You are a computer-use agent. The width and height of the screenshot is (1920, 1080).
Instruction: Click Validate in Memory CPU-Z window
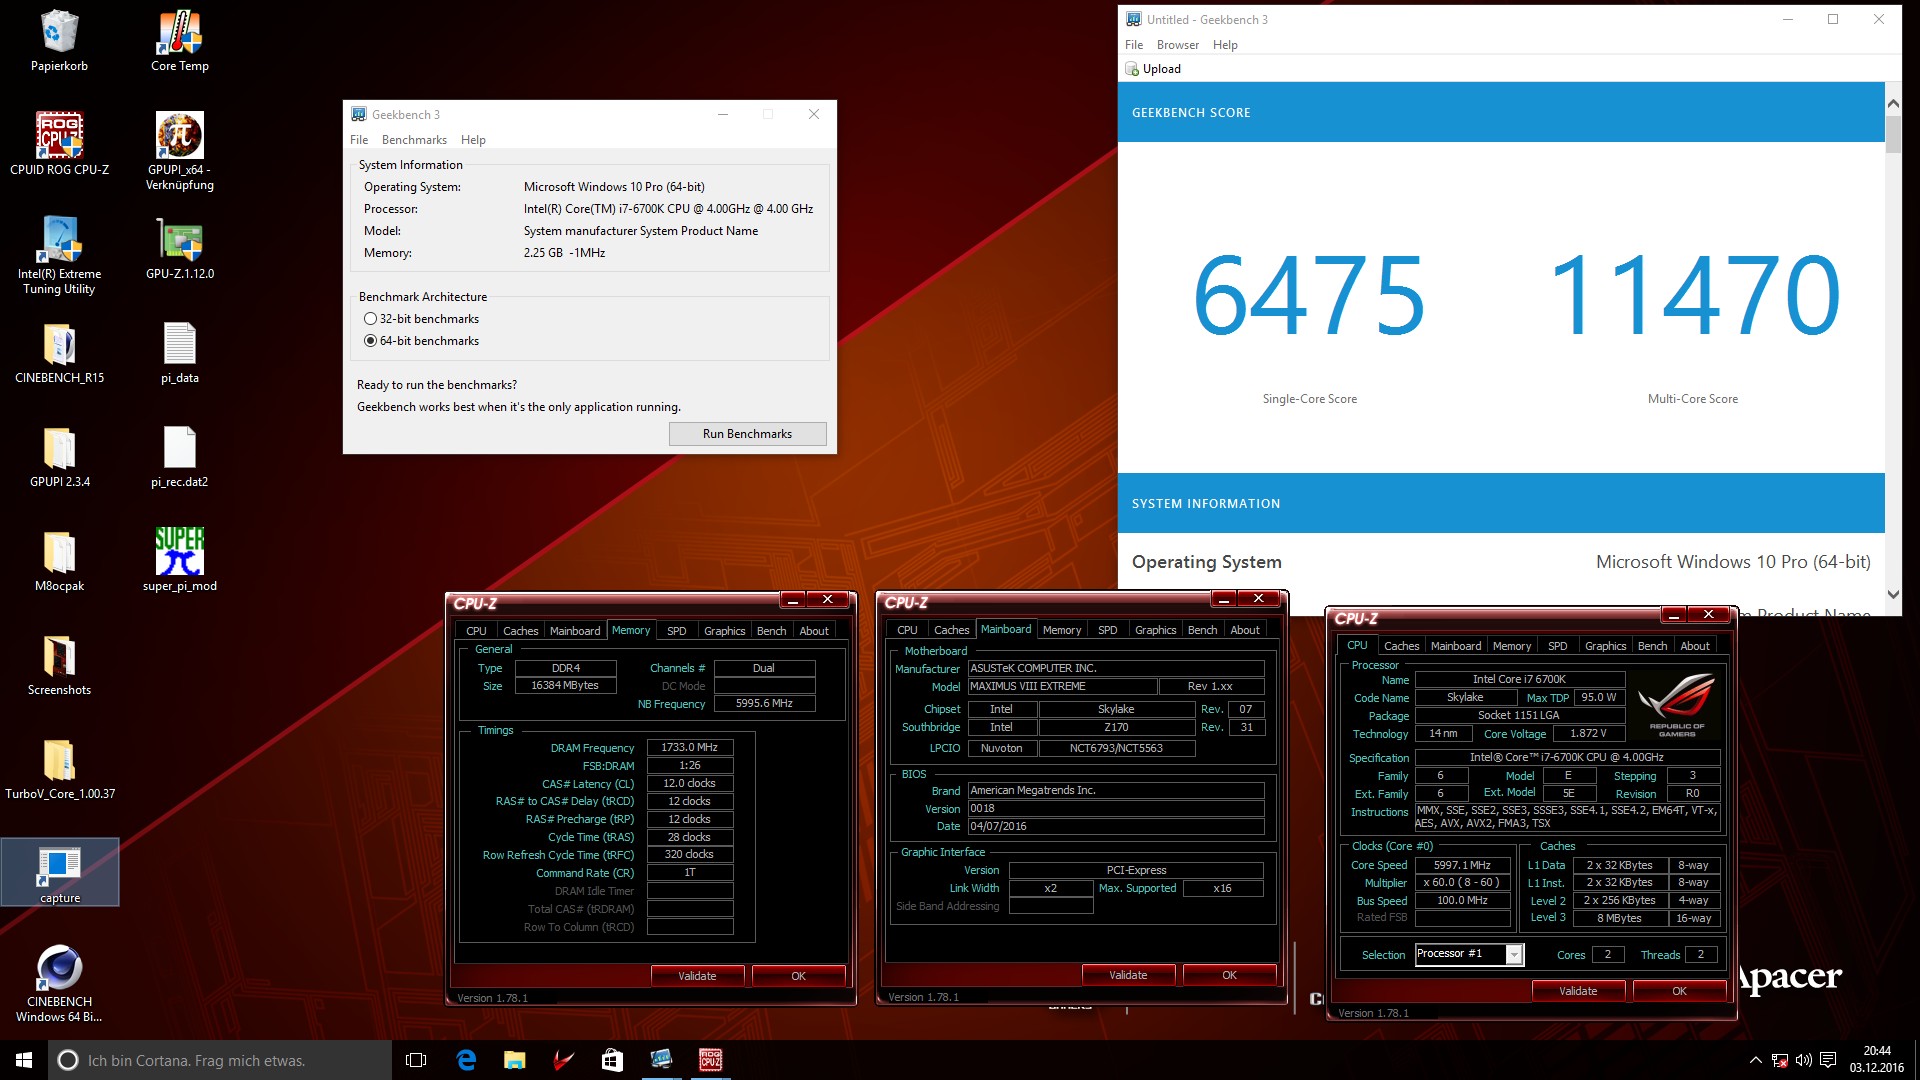697,976
